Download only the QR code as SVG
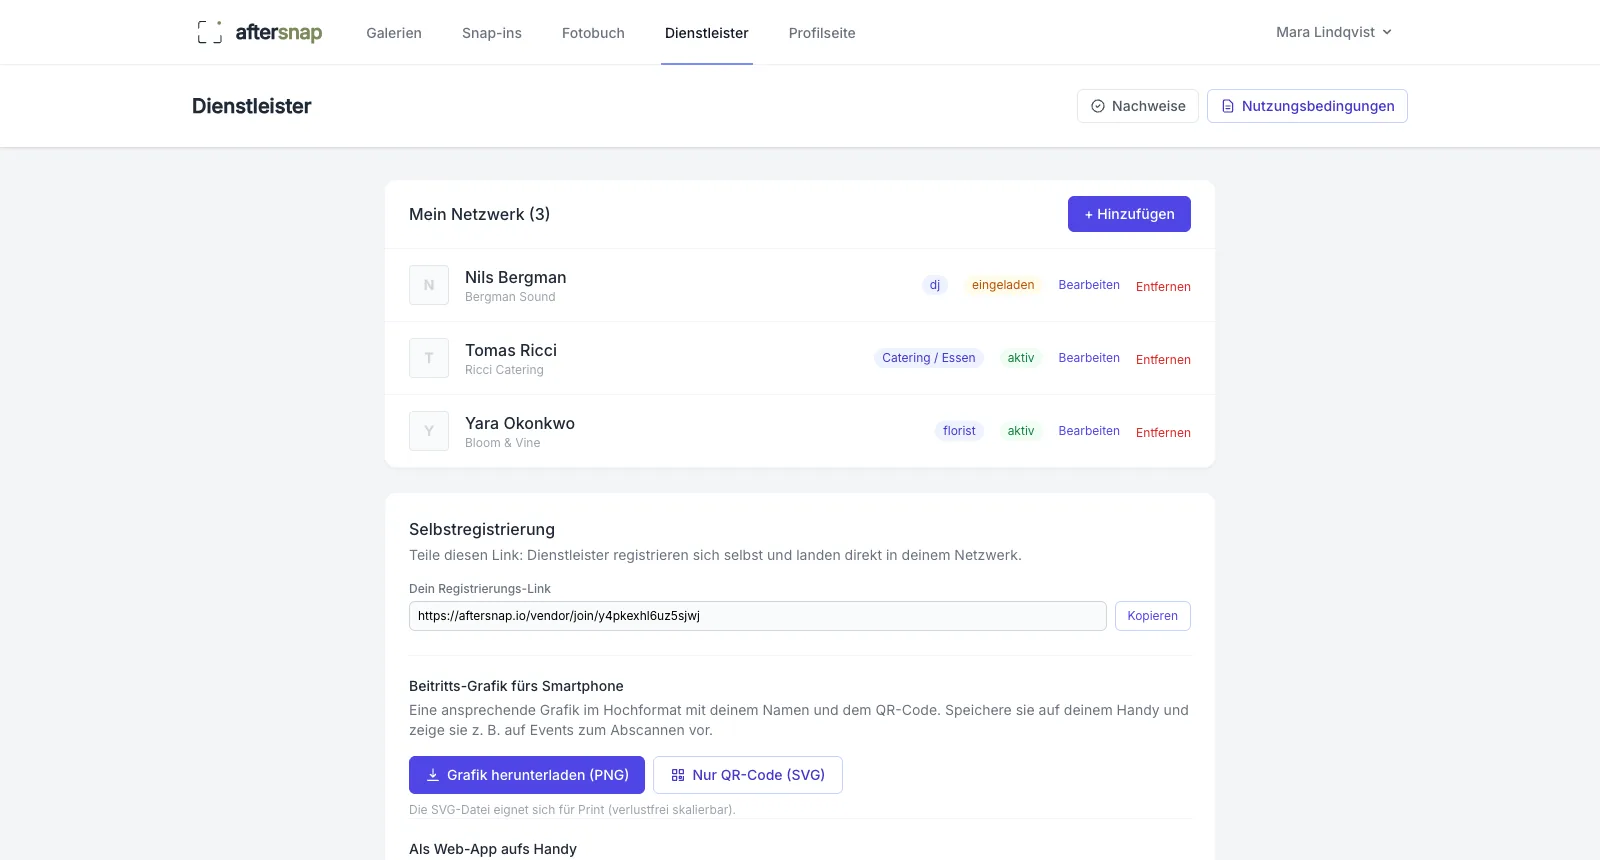 coord(748,775)
